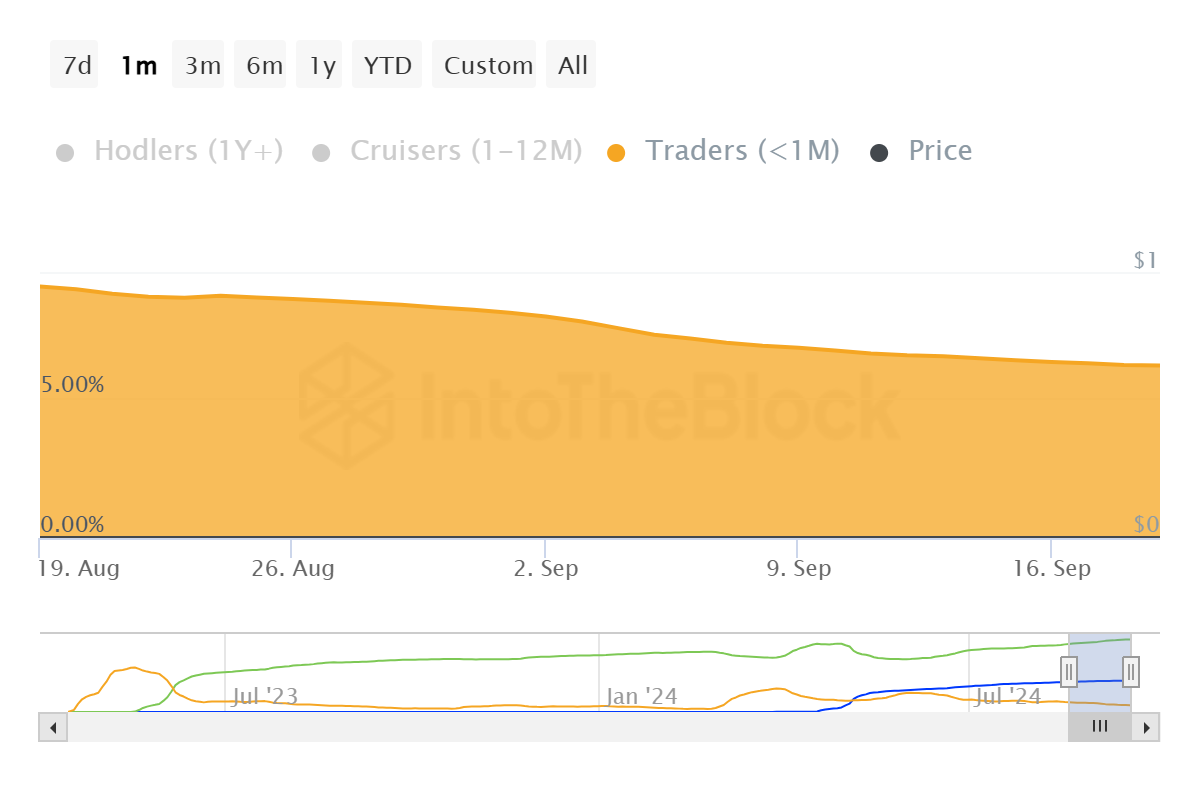This screenshot has width=1200, height=800.
Task: Click the scrollbar left arrow
Action: (x=52, y=727)
